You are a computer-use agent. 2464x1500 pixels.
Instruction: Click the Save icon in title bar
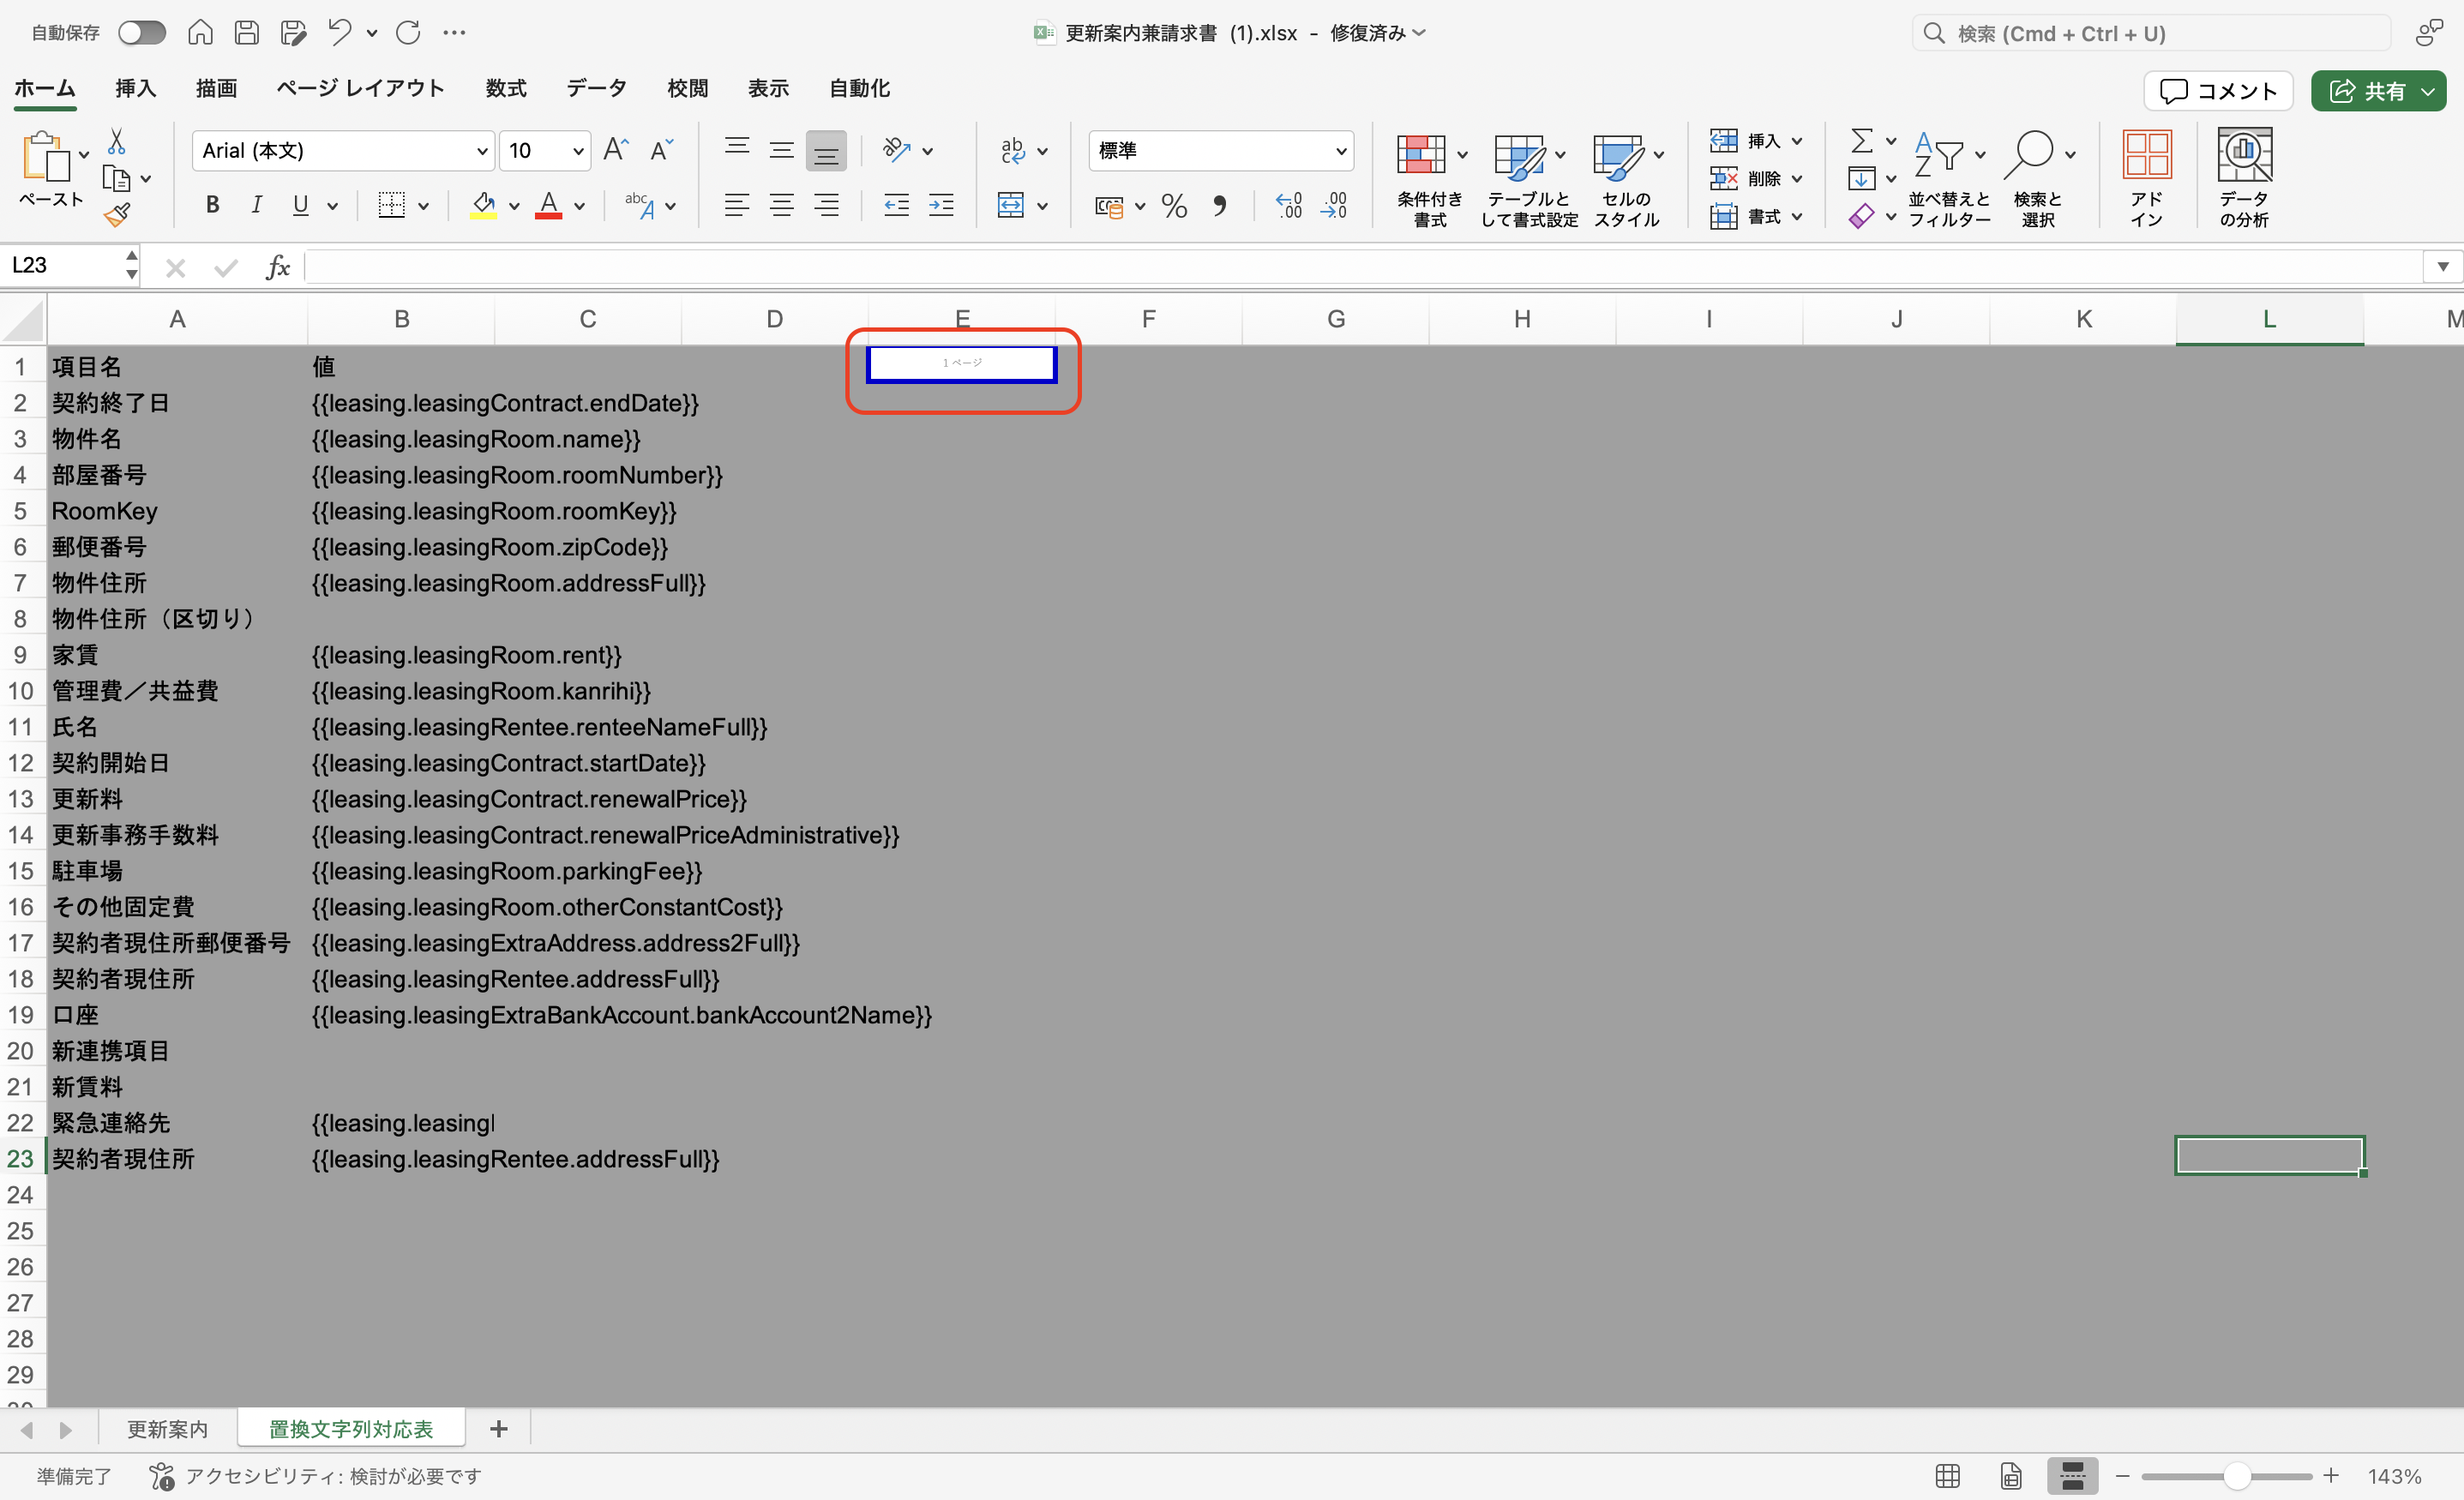click(247, 33)
